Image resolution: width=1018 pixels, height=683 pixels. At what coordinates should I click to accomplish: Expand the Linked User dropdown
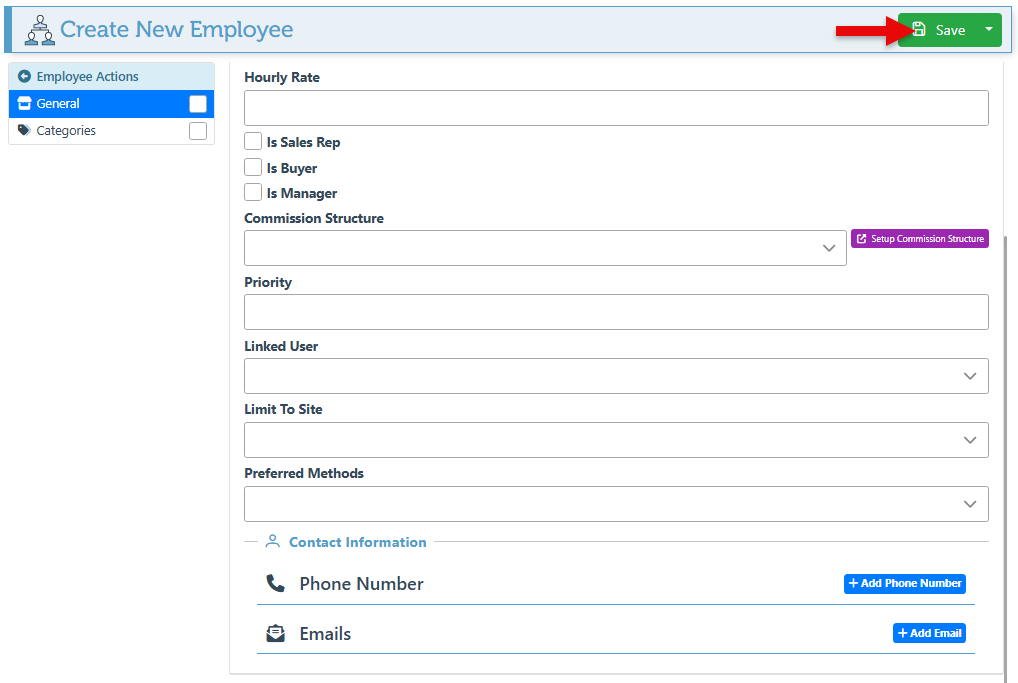(616, 376)
